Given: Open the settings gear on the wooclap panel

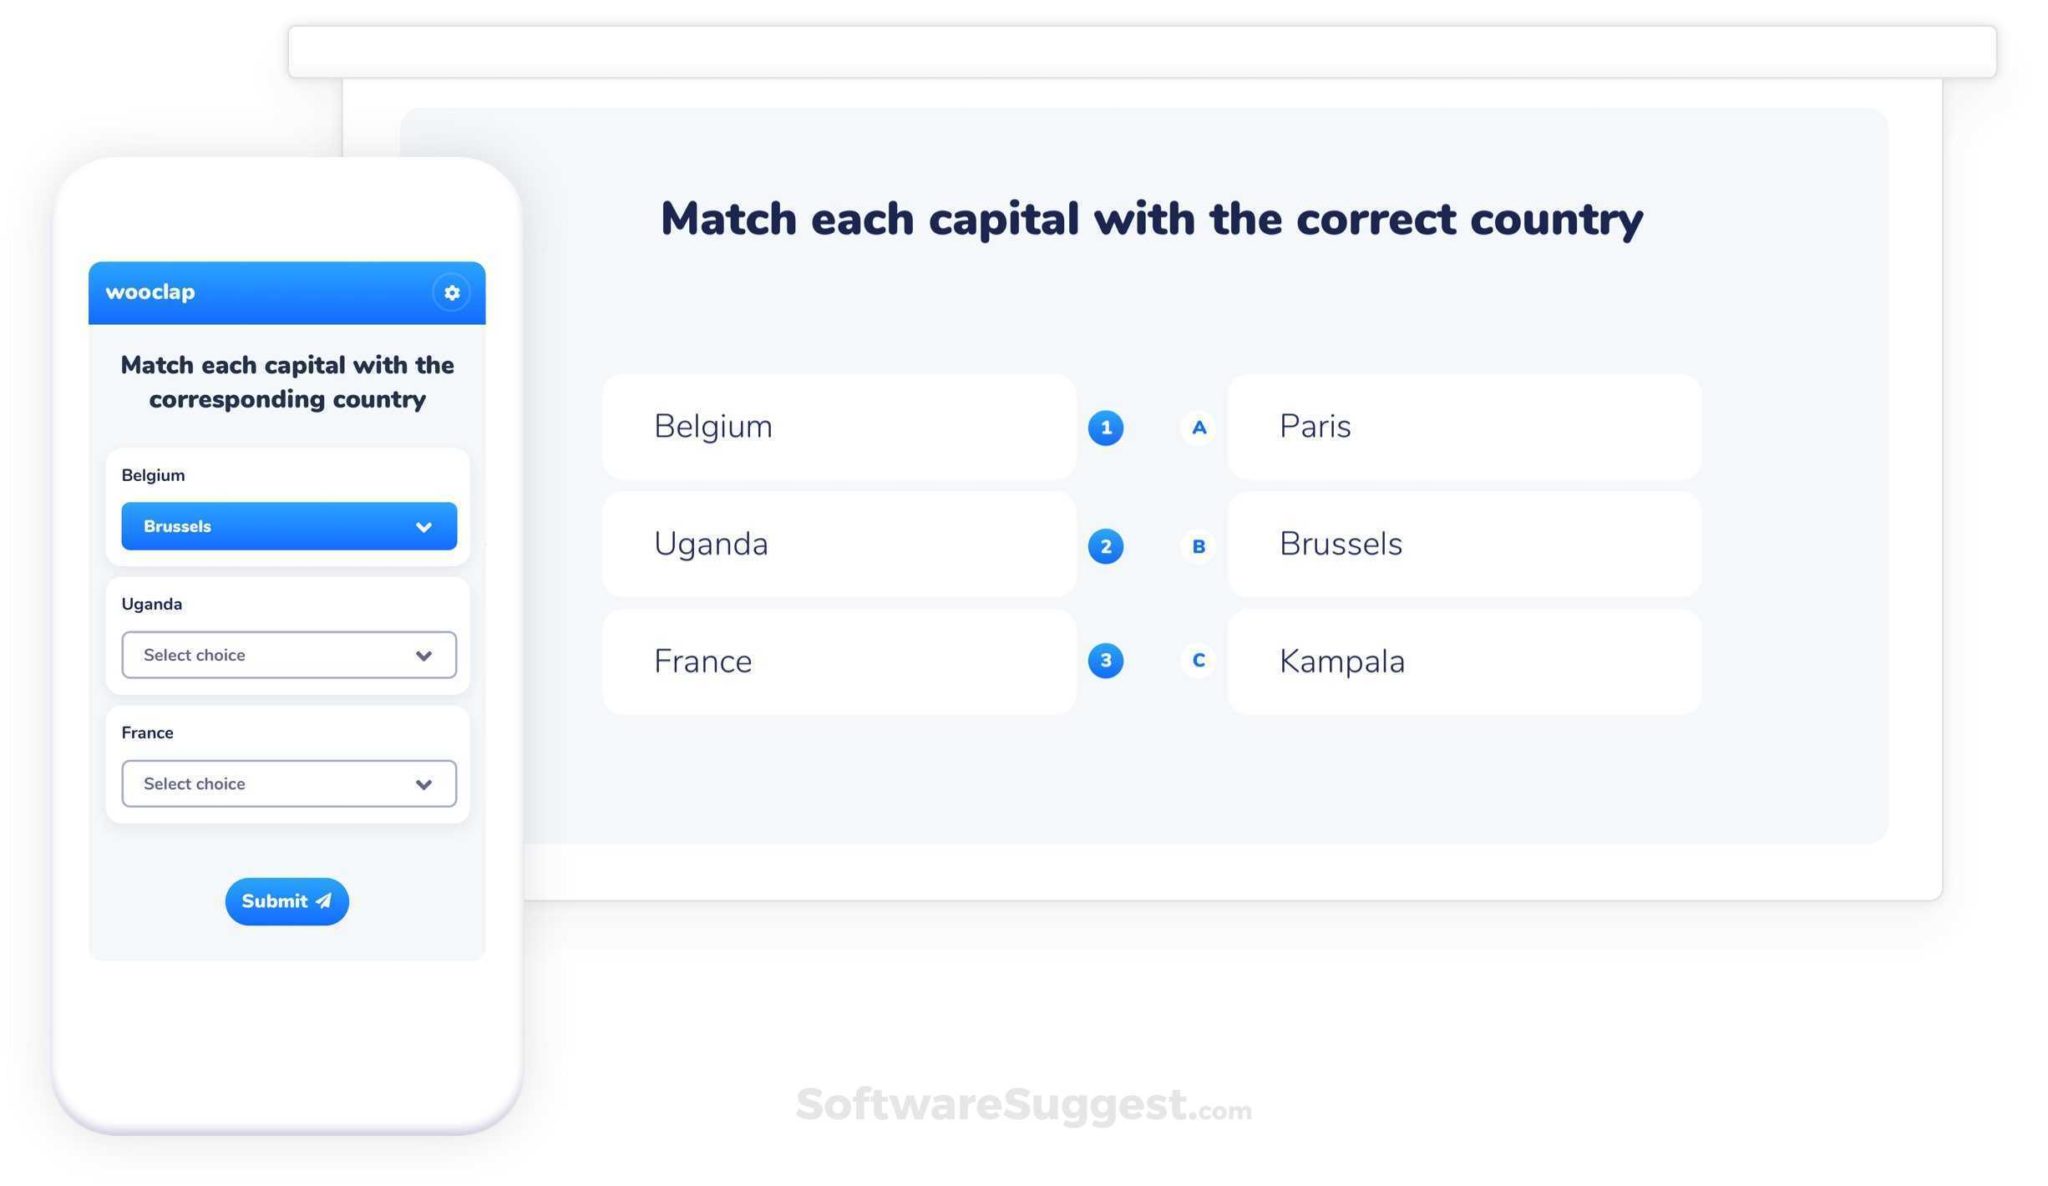Looking at the screenshot, I should tap(451, 292).
